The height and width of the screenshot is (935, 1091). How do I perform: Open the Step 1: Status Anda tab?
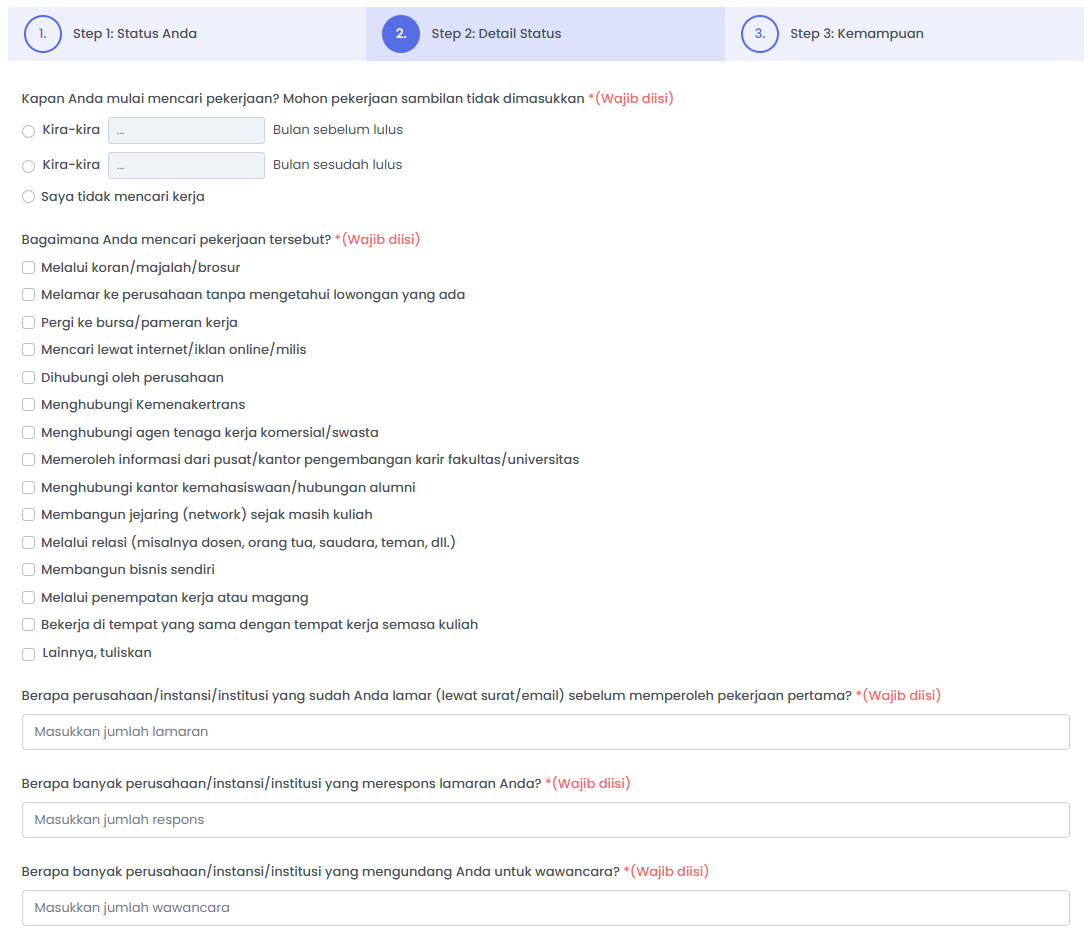pos(134,34)
